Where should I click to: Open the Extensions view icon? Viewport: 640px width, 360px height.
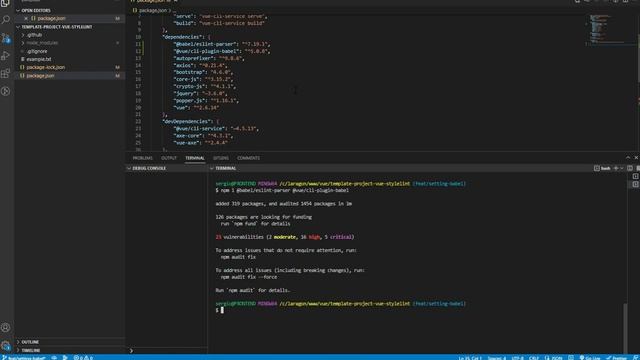tap(6, 73)
